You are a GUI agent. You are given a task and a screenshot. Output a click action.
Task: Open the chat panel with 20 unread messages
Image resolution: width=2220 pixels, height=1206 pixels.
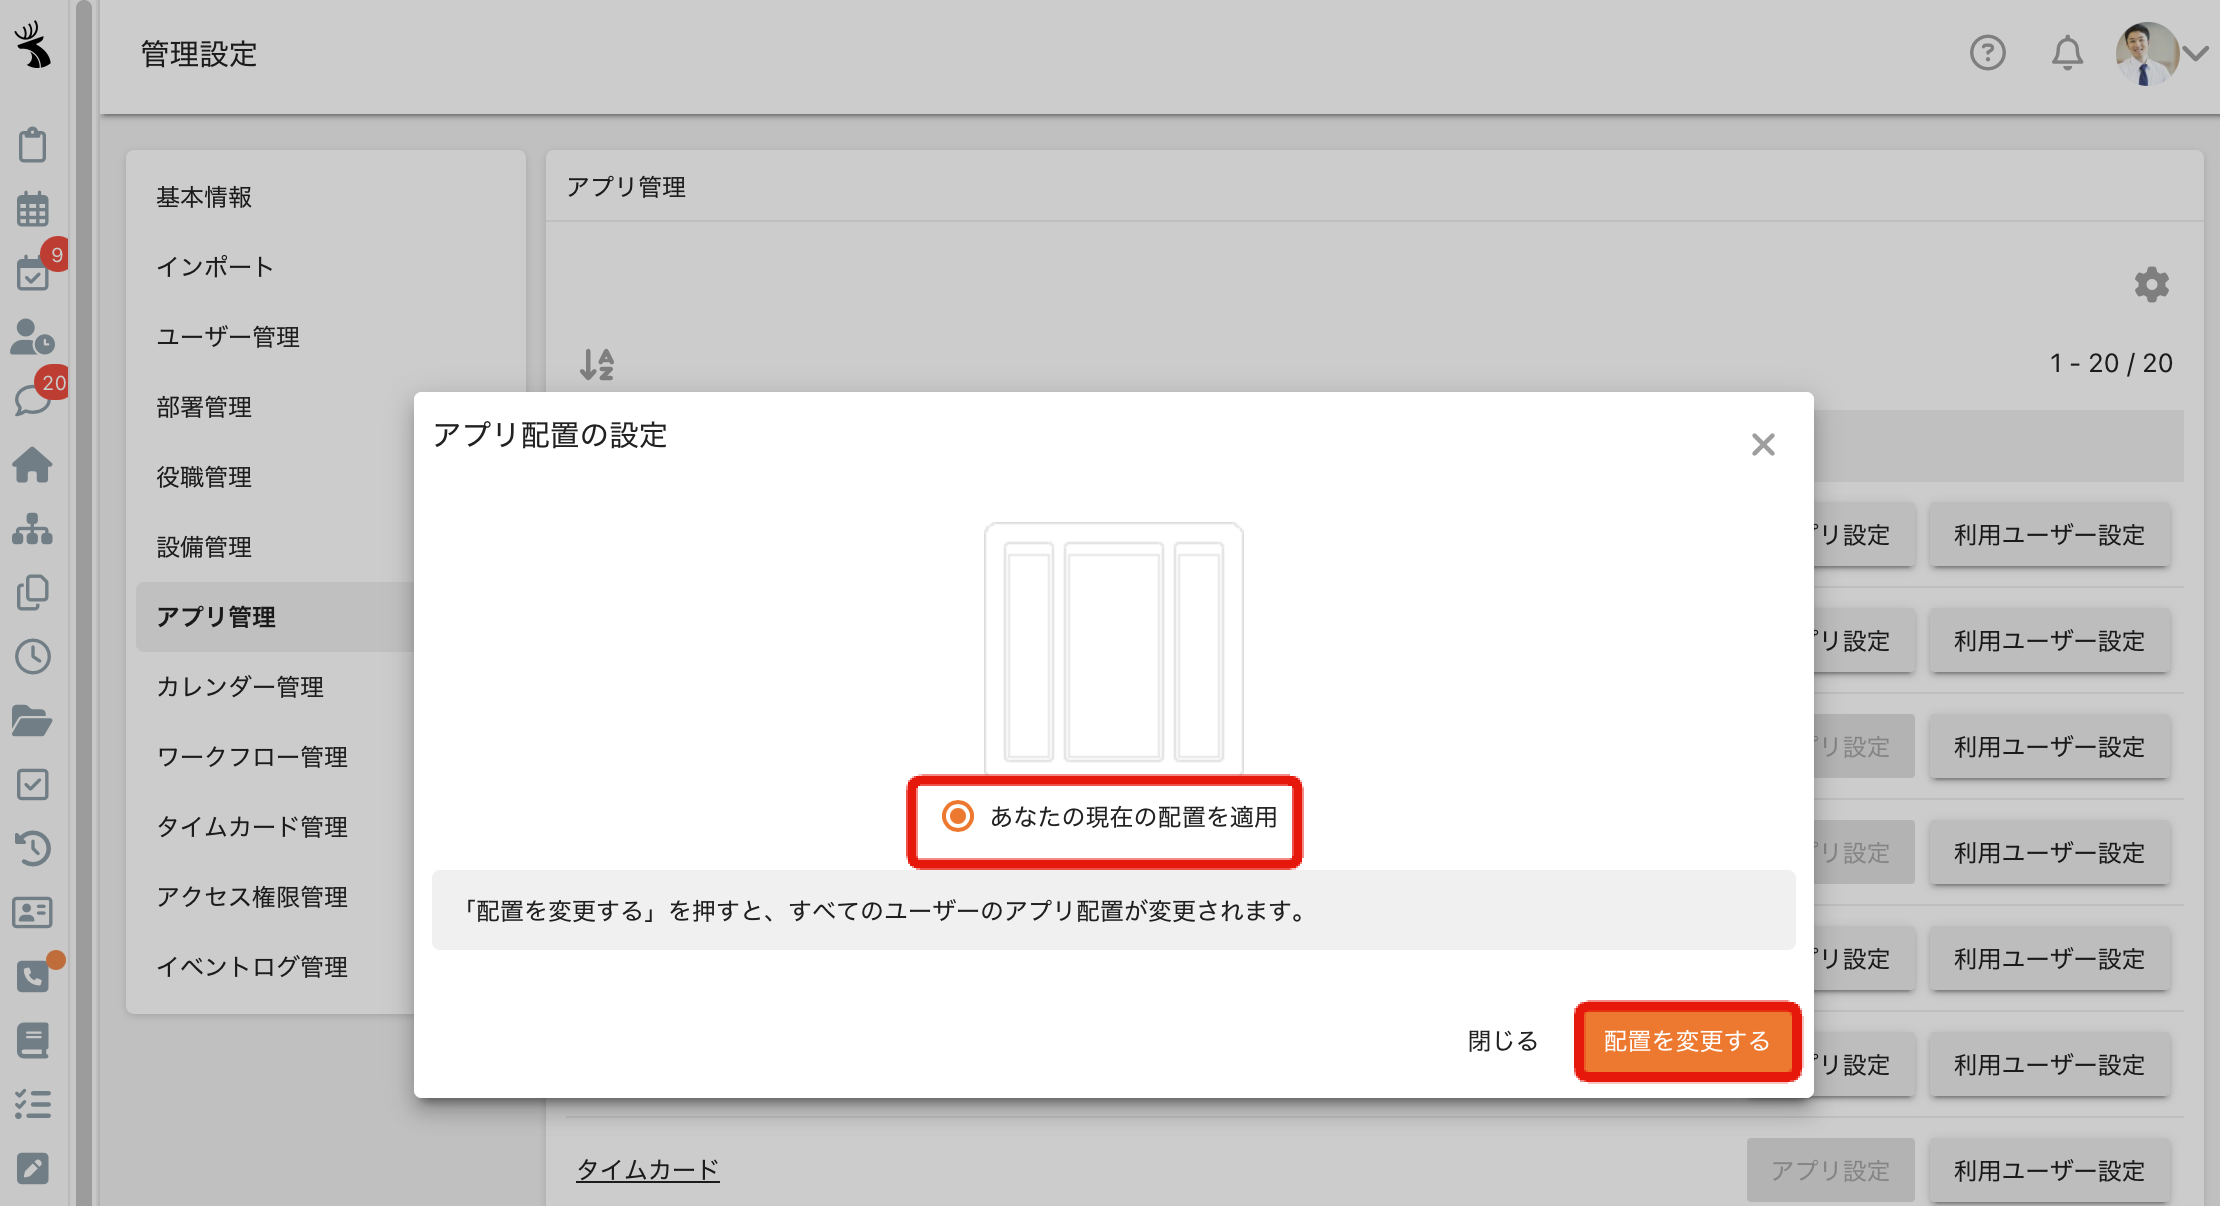(34, 399)
